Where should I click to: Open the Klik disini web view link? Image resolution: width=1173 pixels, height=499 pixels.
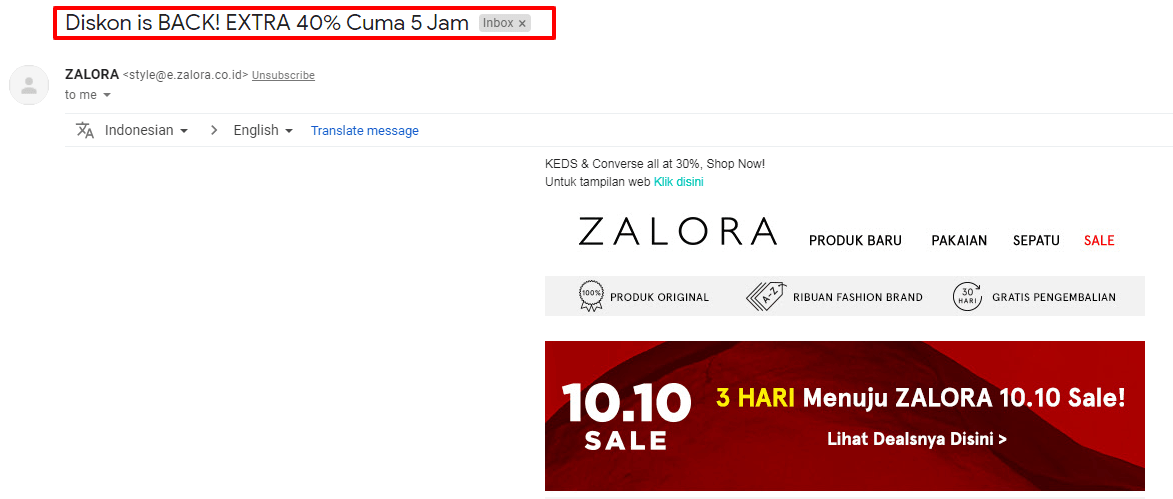click(x=679, y=182)
